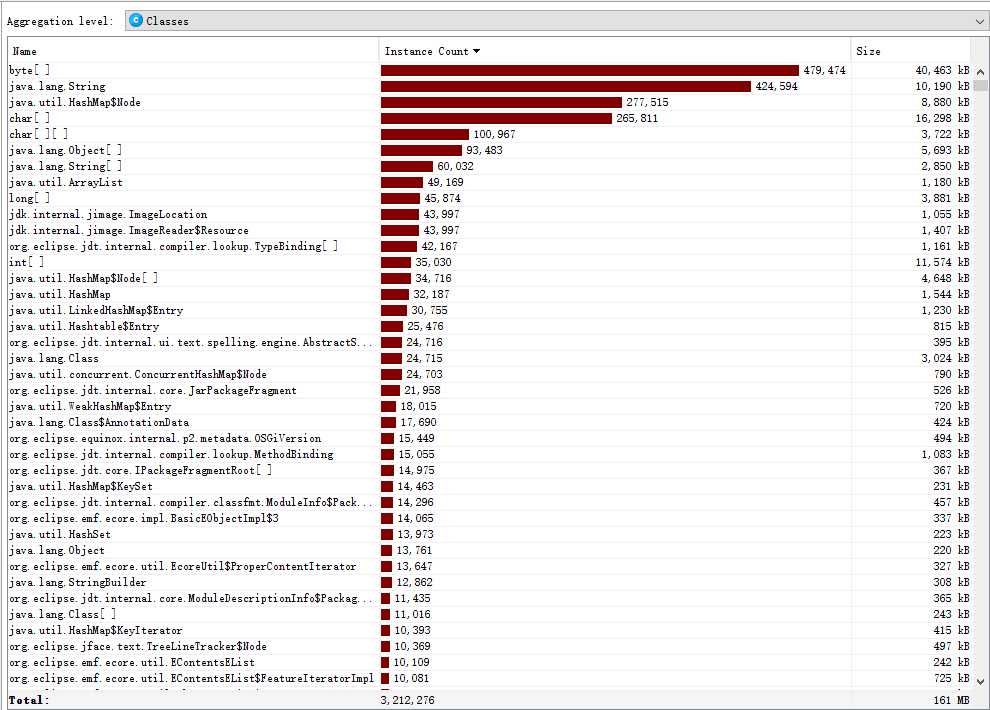Screen dimensions: 990x710
Task: Select the byte[ ] row
Action: click(489, 70)
